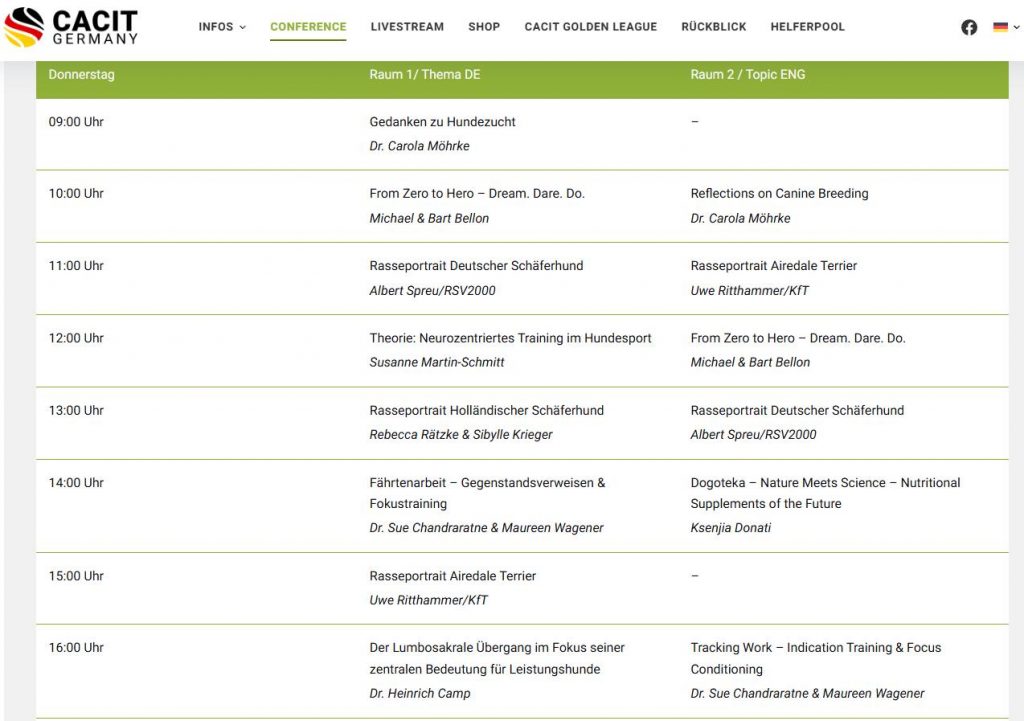Image resolution: width=1024 pixels, height=721 pixels.
Task: Select the Reflections on Canine Breeding entry
Action: (779, 194)
